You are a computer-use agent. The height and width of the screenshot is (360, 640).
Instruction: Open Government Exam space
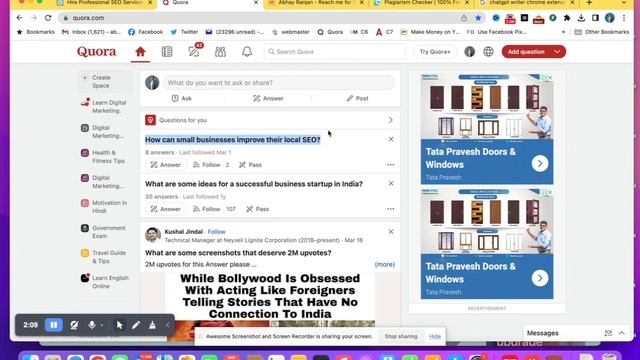pos(105,232)
